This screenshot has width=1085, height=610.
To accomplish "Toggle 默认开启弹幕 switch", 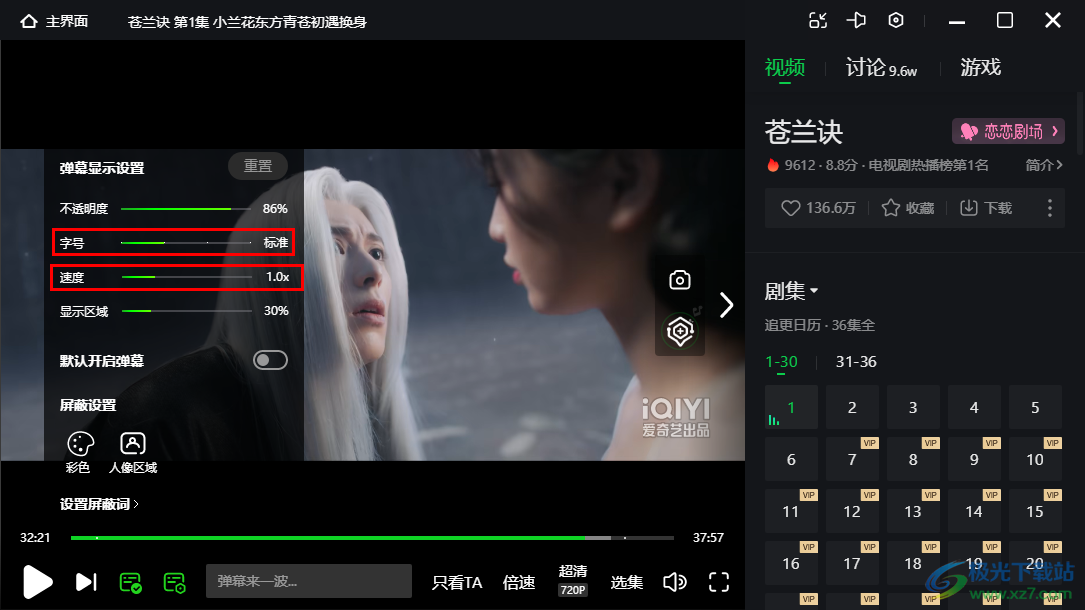I will [270, 360].
